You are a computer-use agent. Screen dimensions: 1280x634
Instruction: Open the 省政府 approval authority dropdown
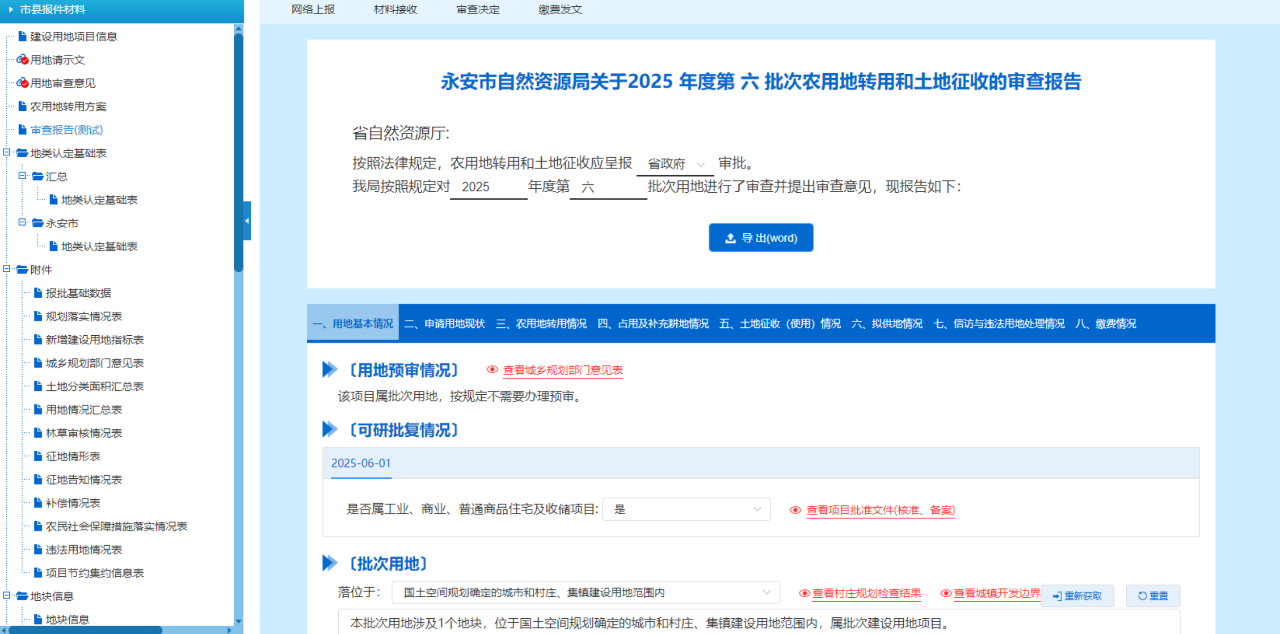tap(675, 164)
